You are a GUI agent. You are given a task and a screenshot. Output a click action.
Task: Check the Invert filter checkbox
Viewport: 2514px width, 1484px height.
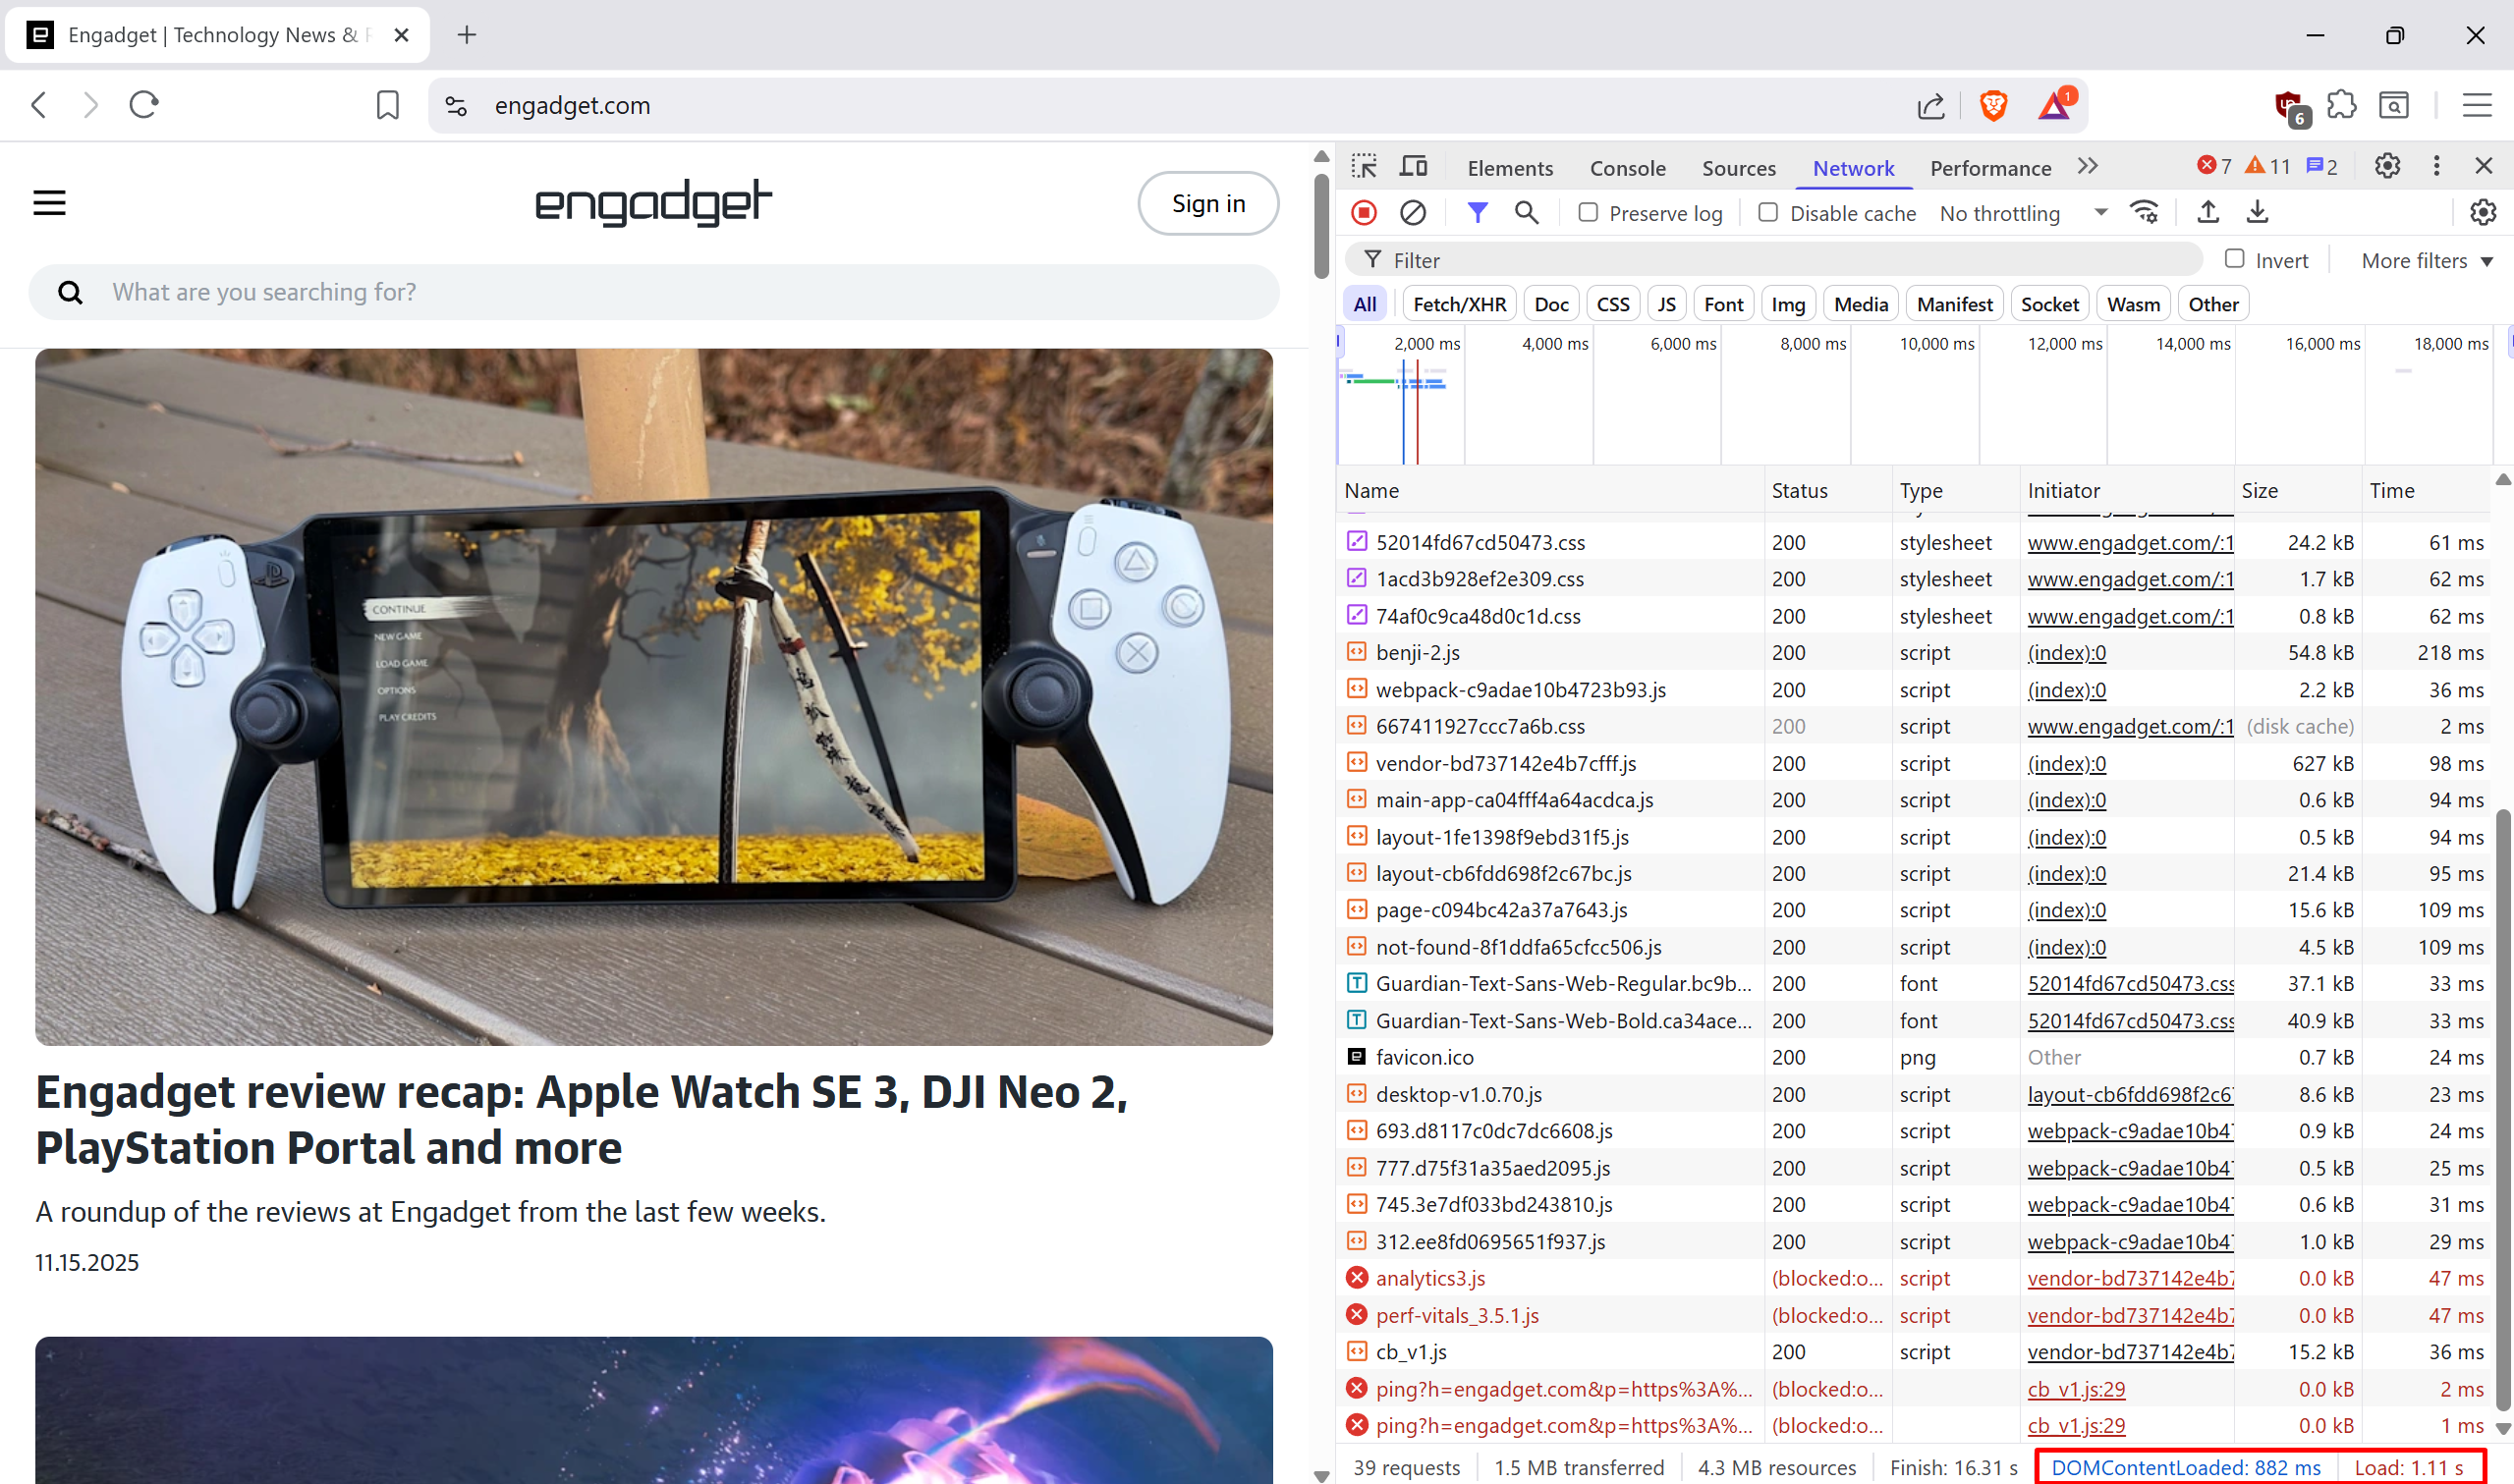pos(2235,259)
